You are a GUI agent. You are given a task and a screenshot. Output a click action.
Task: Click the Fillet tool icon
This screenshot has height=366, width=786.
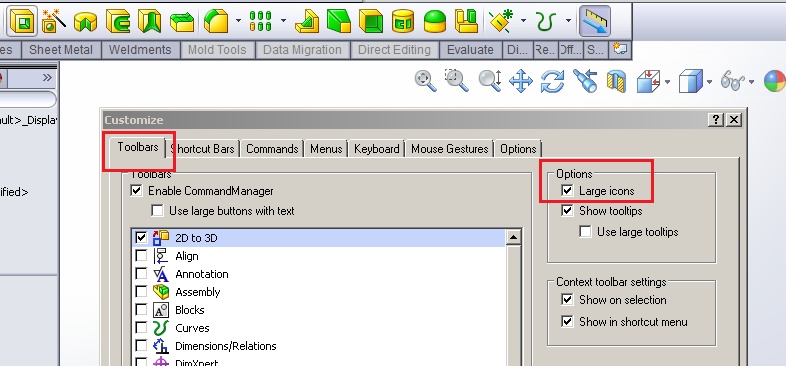(x=216, y=22)
